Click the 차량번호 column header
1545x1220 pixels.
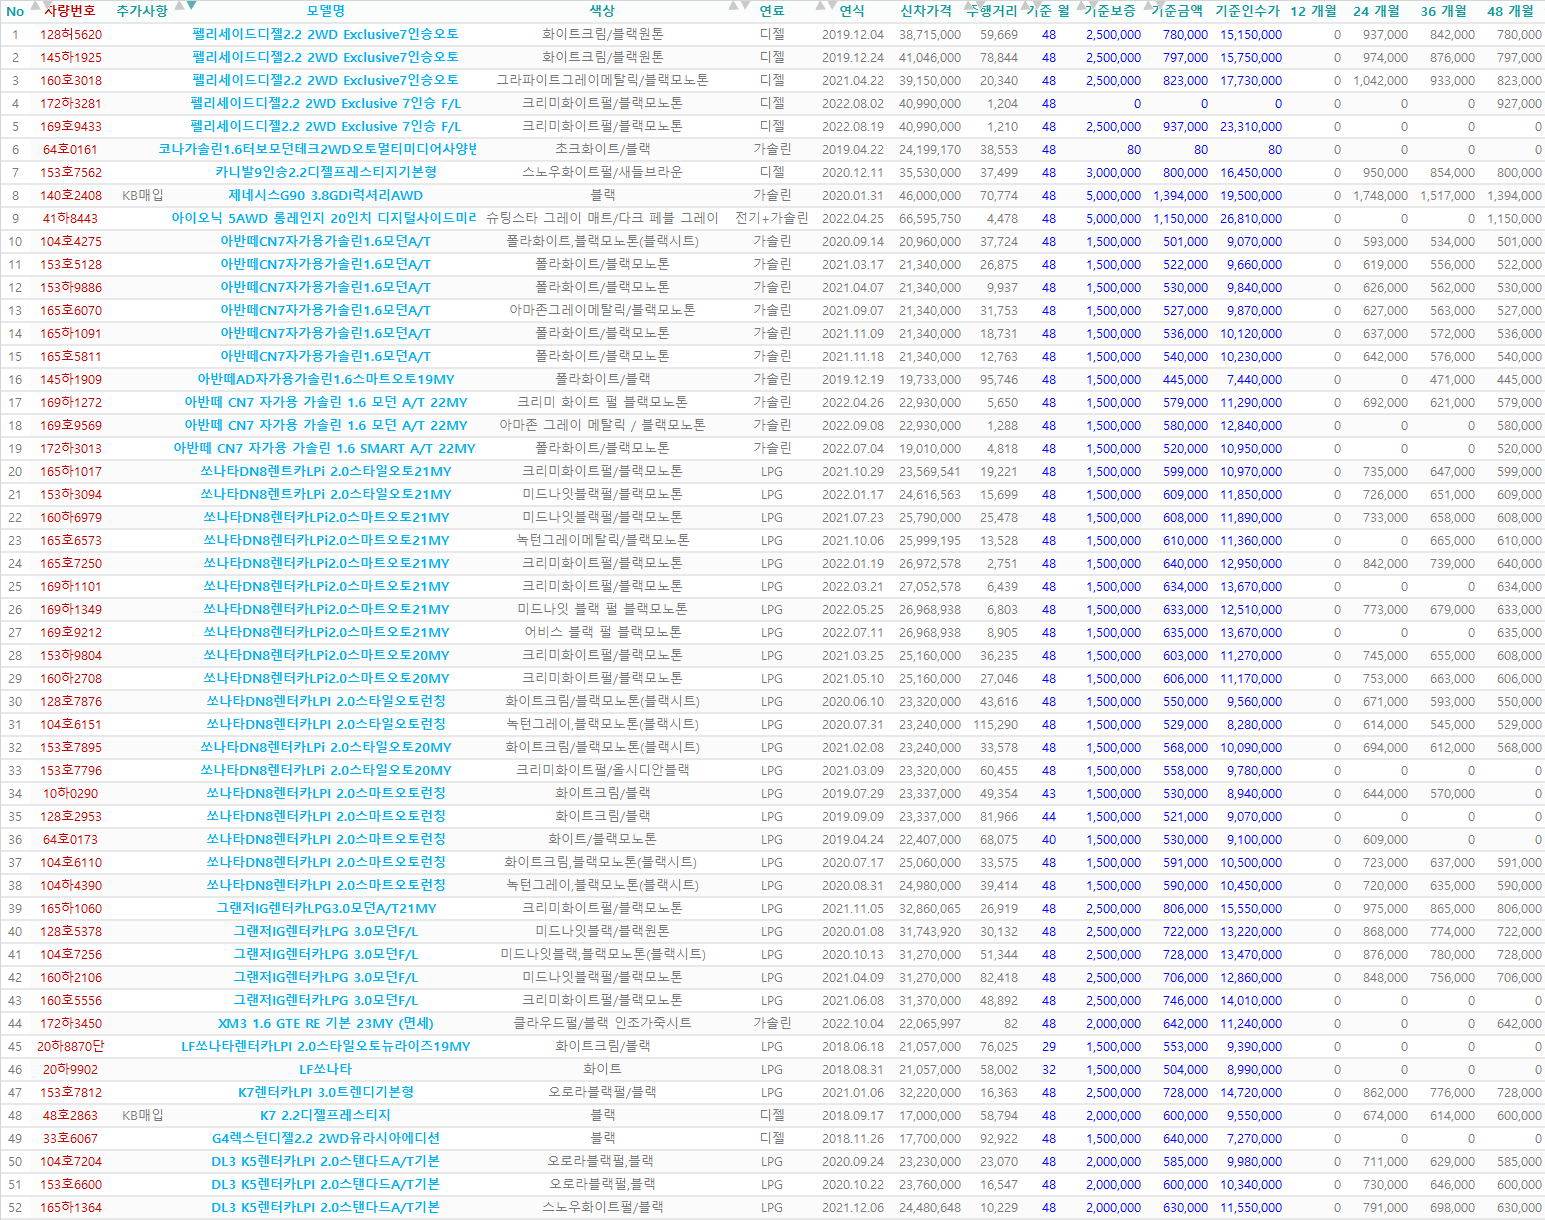tap(70, 11)
